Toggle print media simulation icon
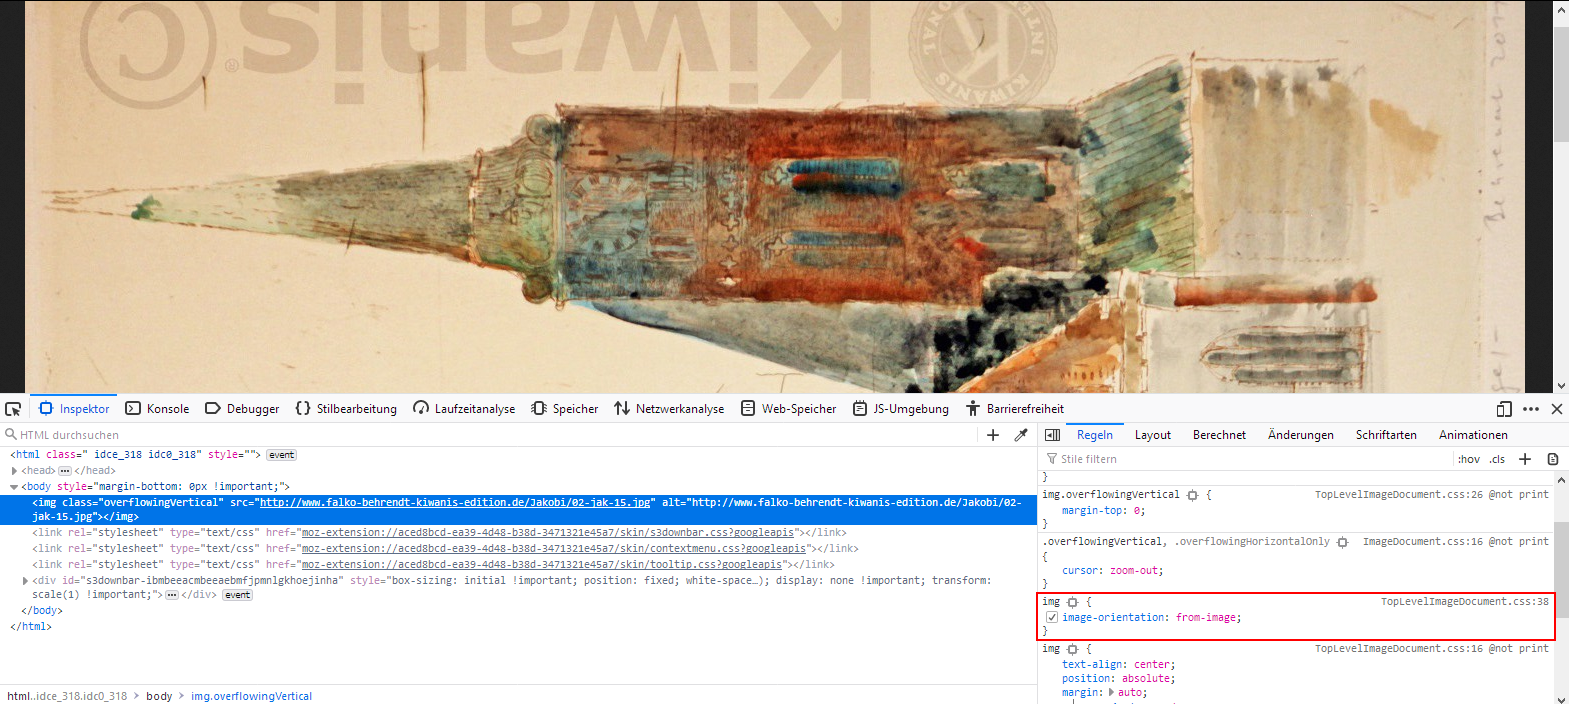1569x704 pixels. (1553, 459)
